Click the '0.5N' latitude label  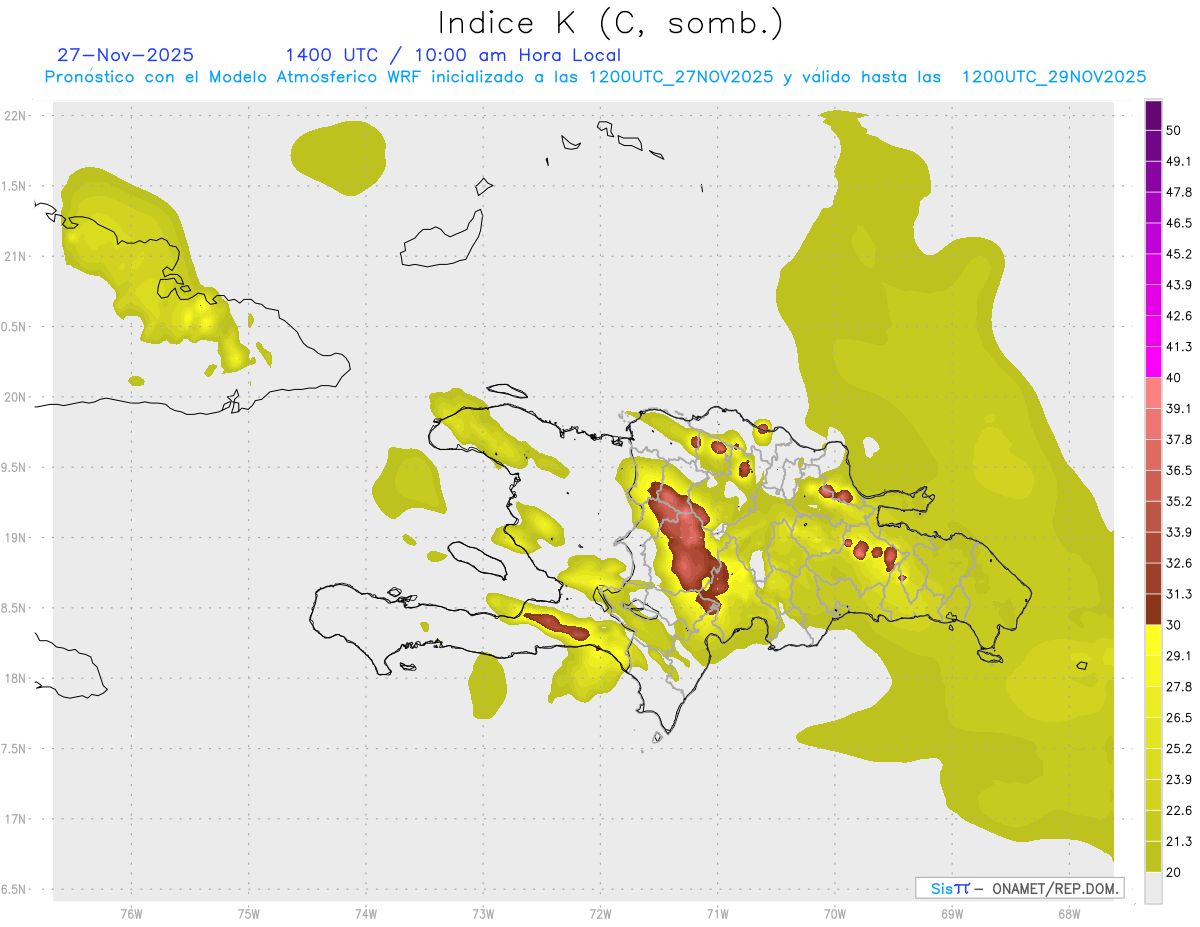point(15,326)
